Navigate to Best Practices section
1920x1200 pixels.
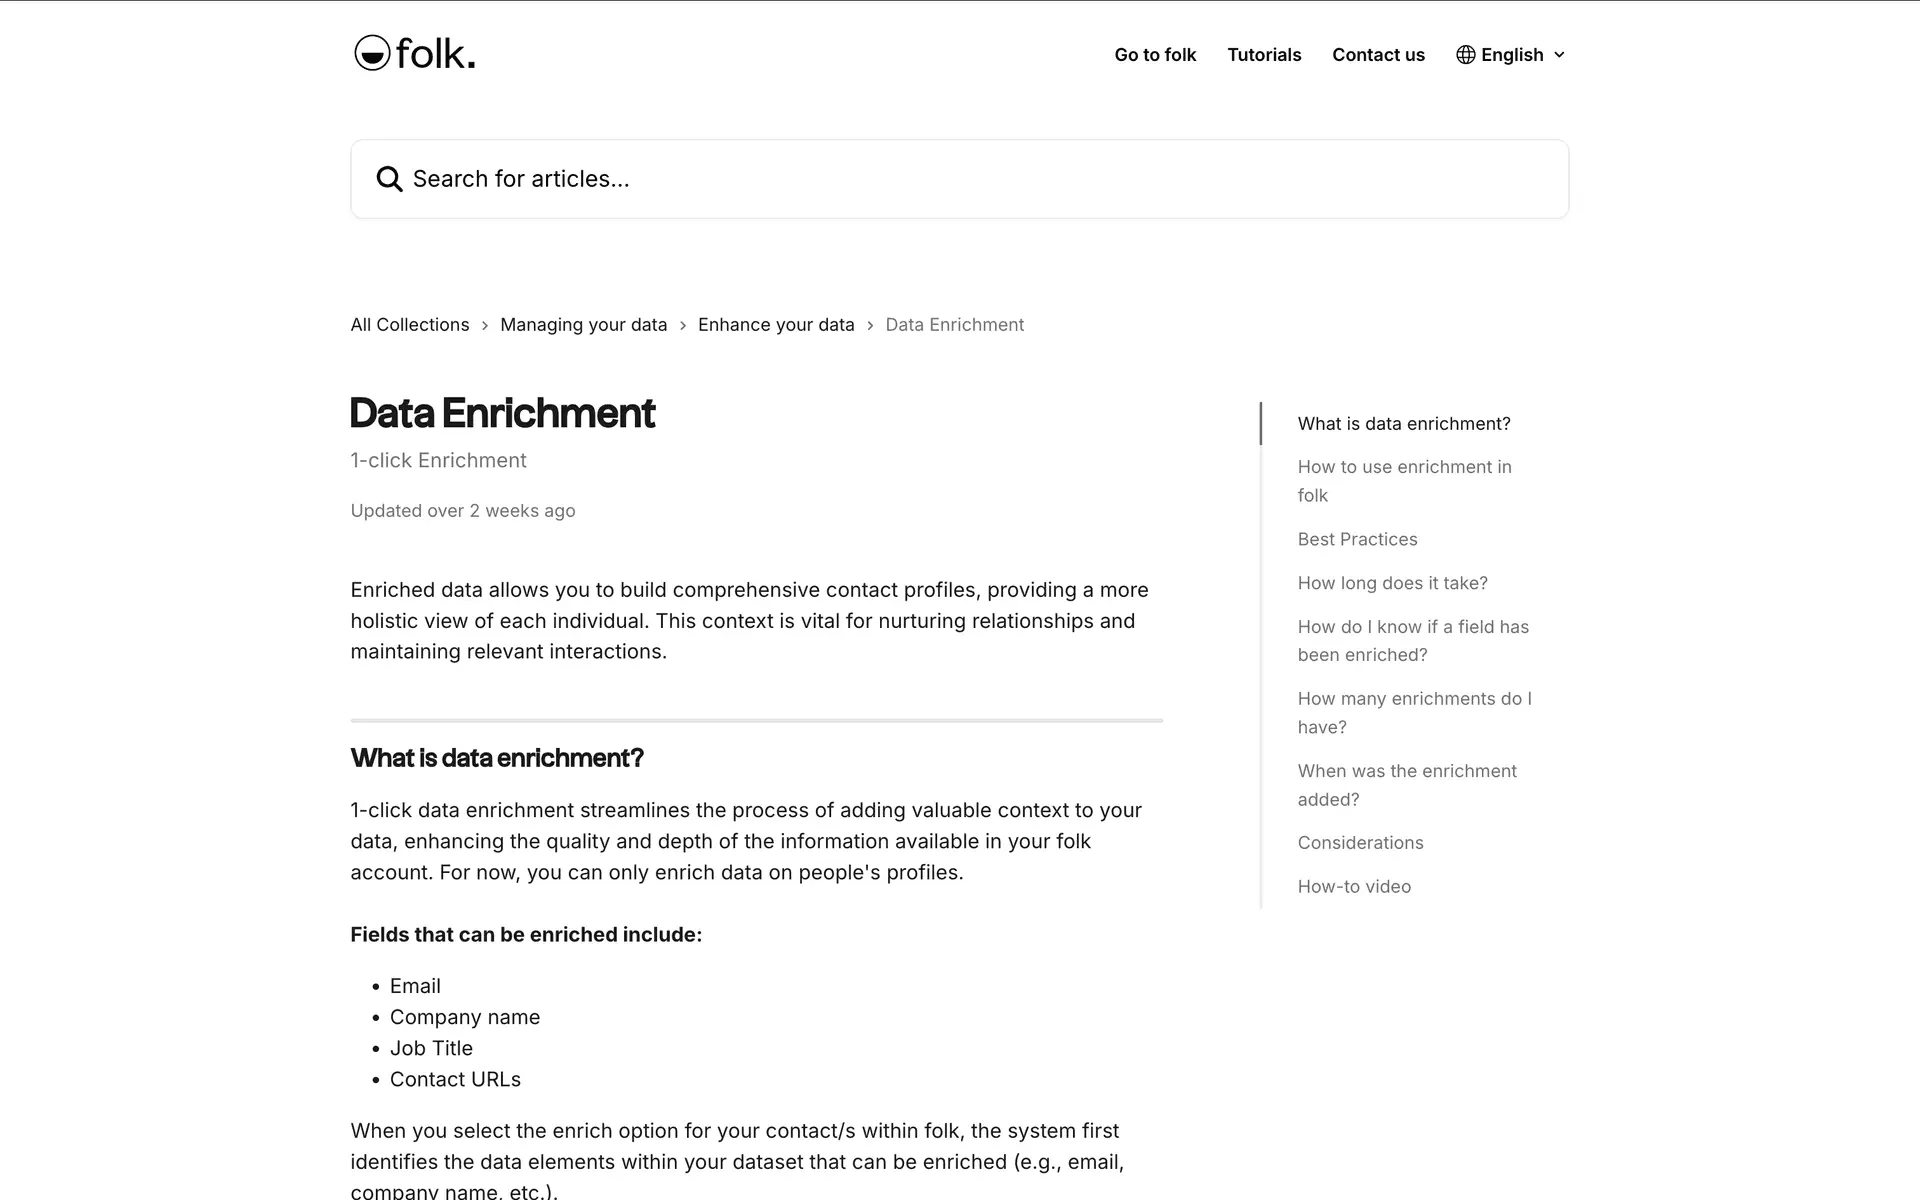1357,540
